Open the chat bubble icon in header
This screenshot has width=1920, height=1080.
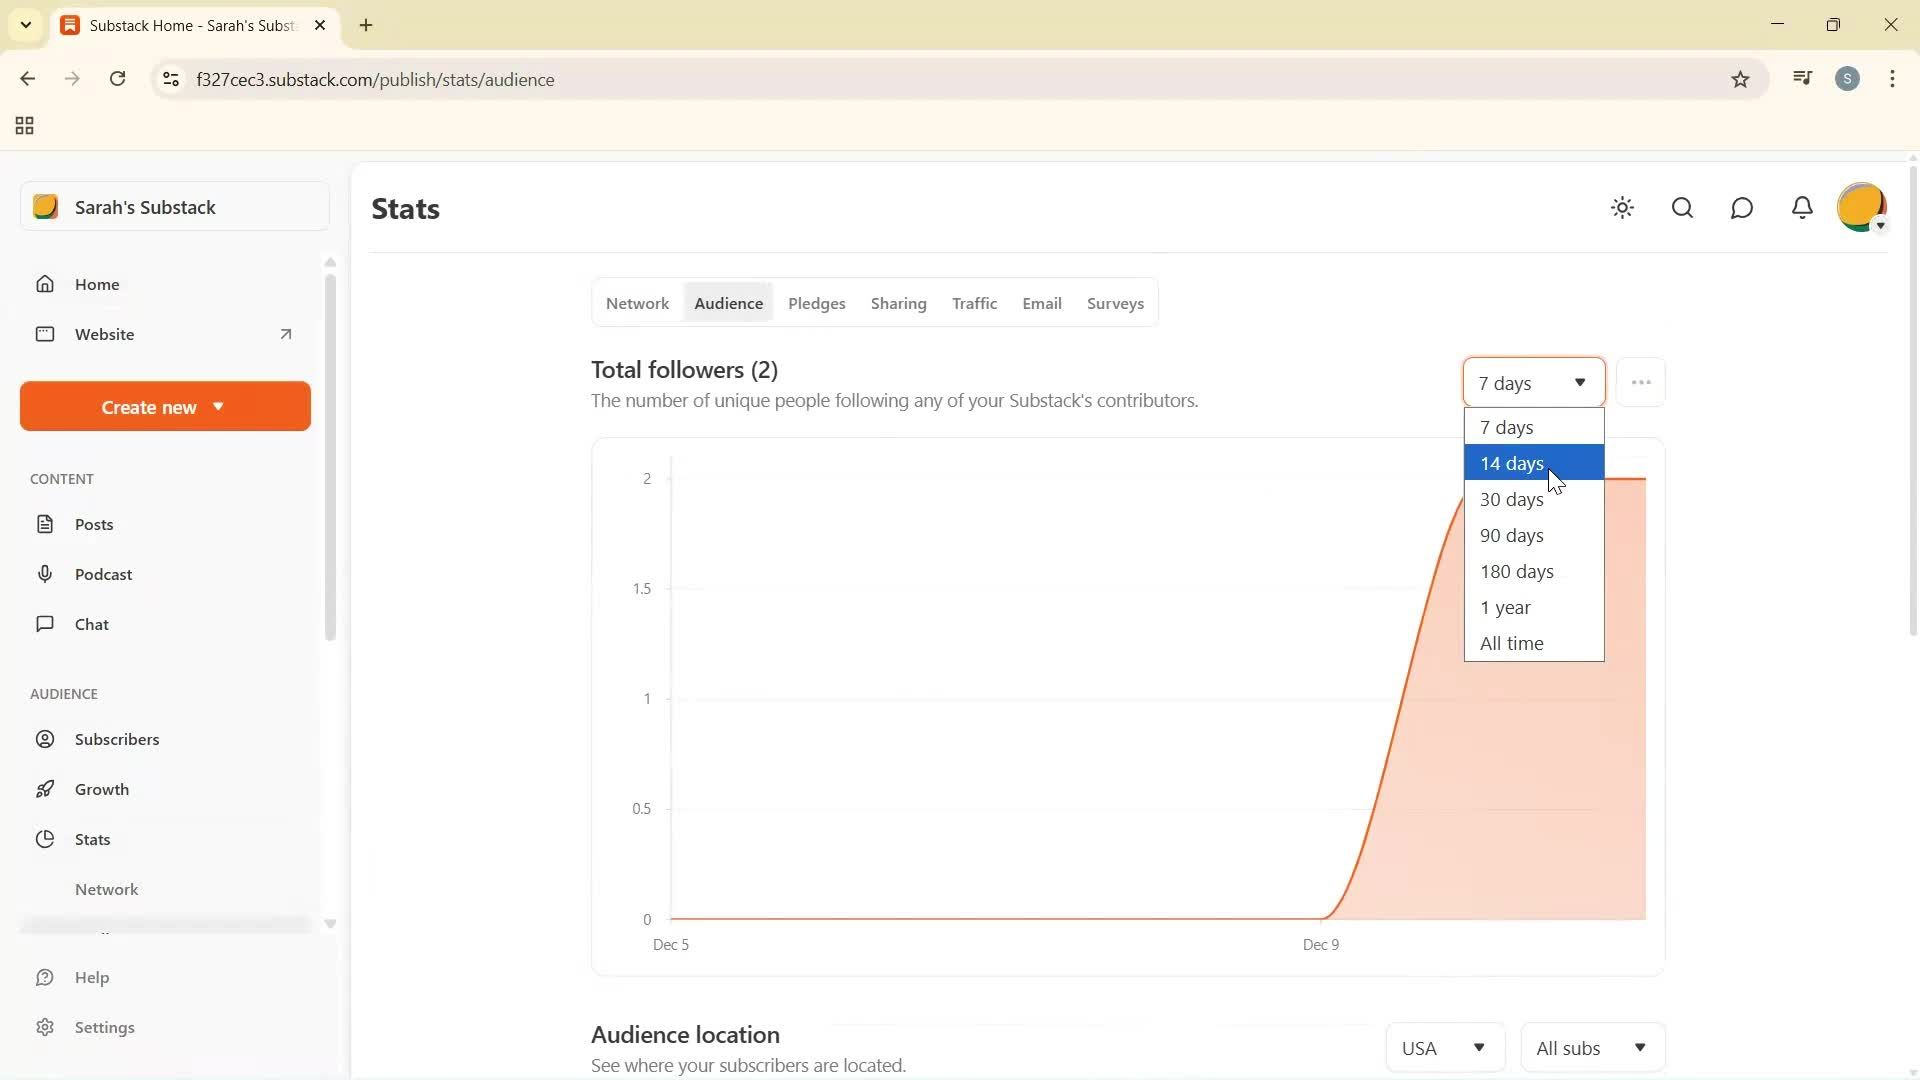click(x=1741, y=208)
